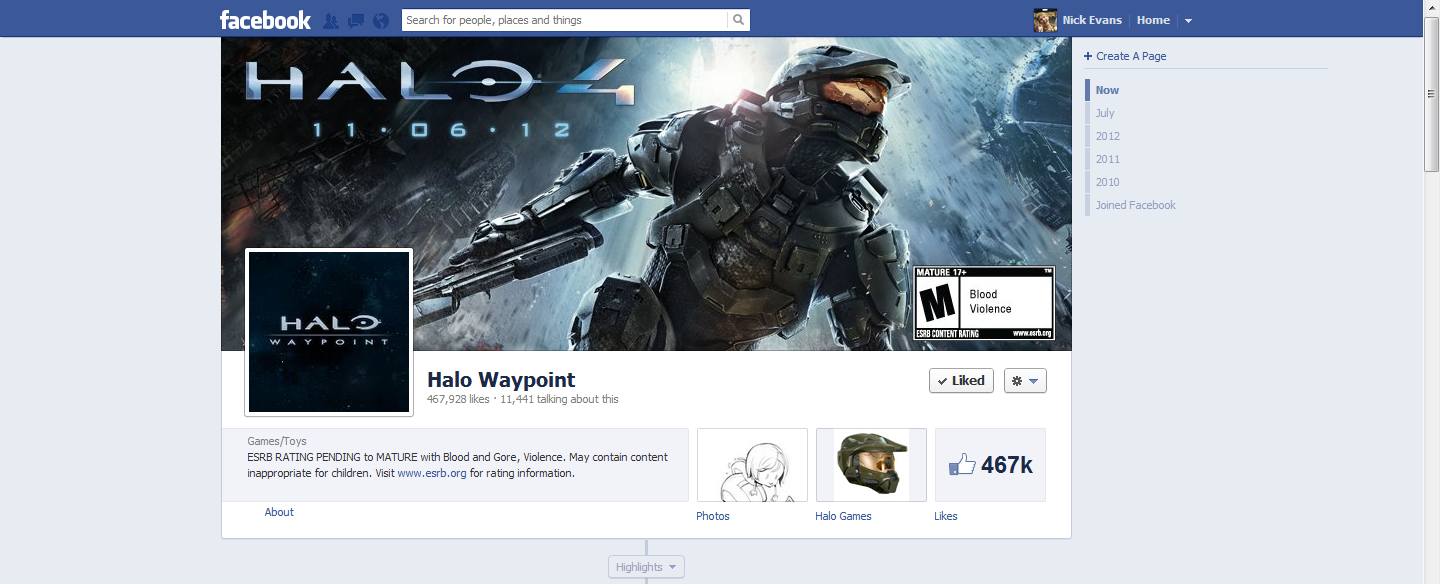The height and width of the screenshot is (584, 1440).
Task: Click inside the Facebook search field
Action: point(565,20)
